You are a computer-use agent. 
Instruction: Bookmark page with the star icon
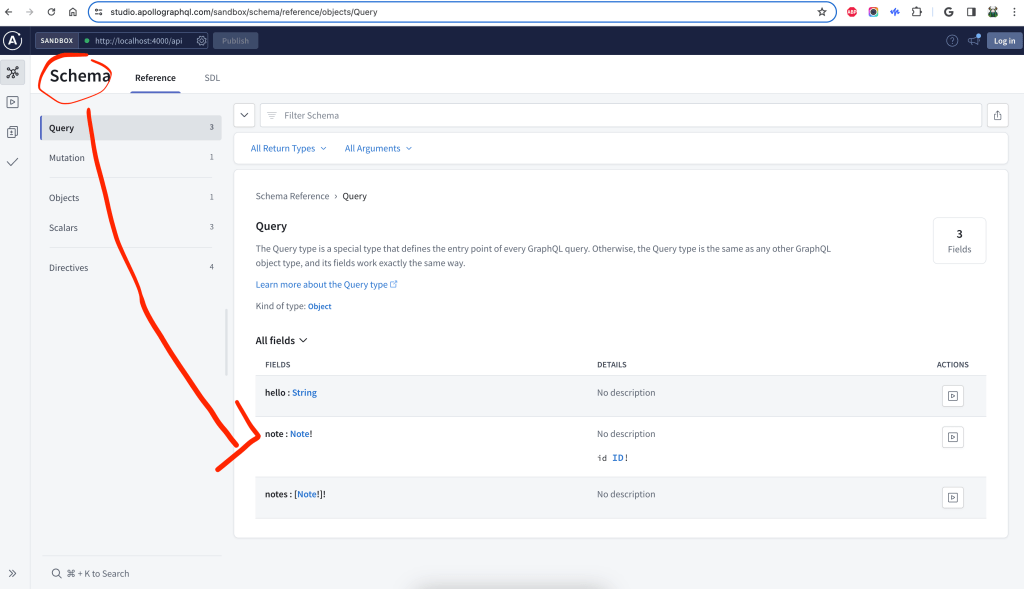[822, 12]
